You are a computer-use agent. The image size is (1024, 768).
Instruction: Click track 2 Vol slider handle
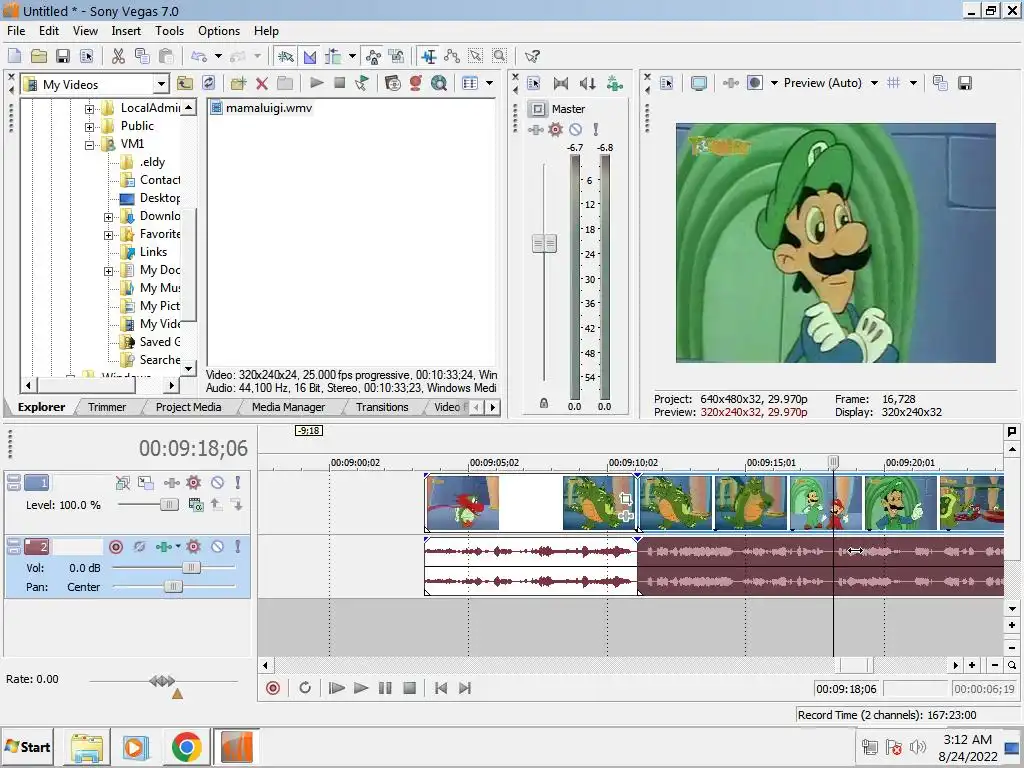(191, 568)
